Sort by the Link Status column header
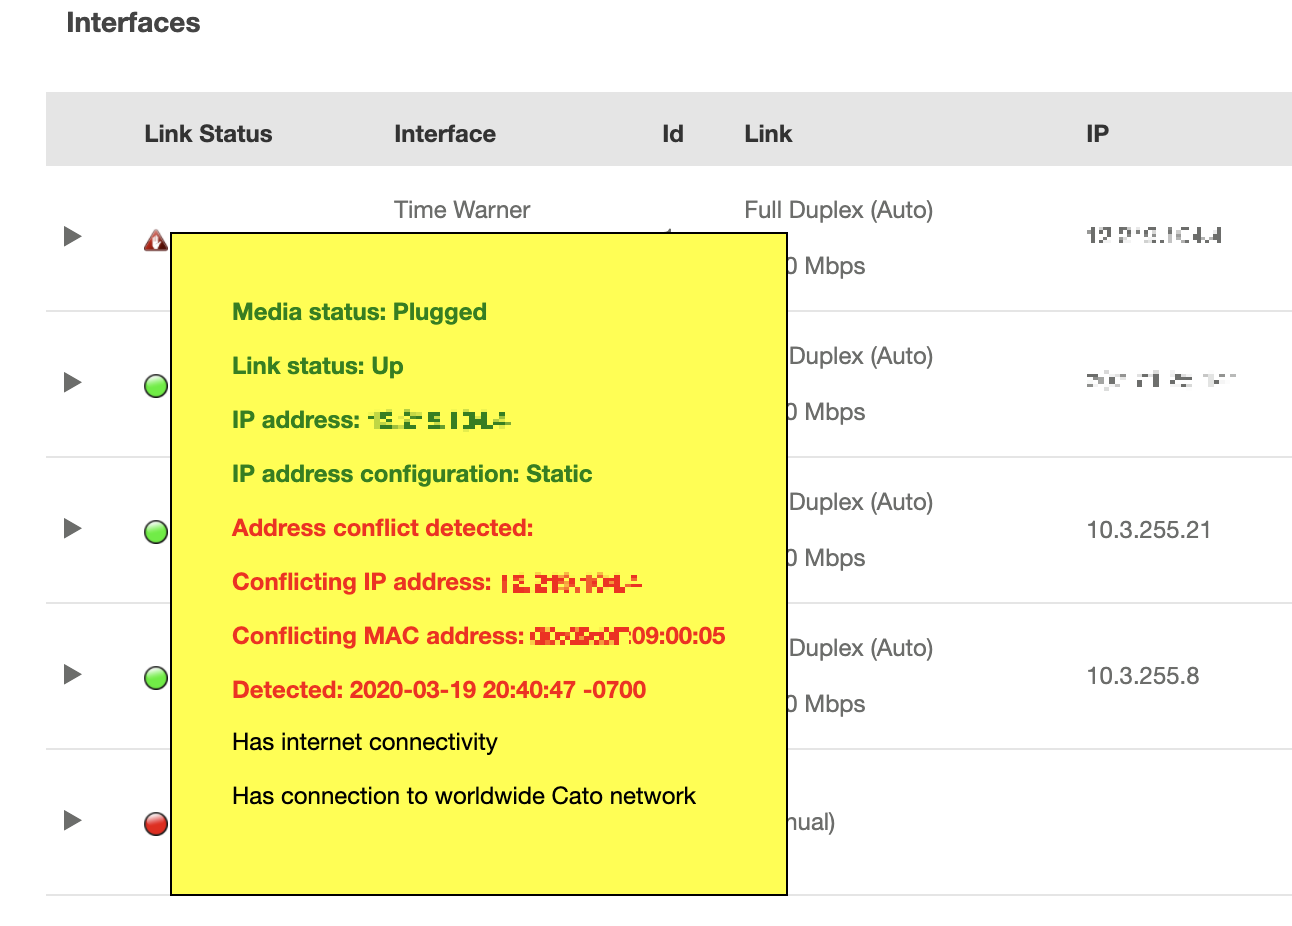This screenshot has height=926, width=1292. [x=208, y=134]
